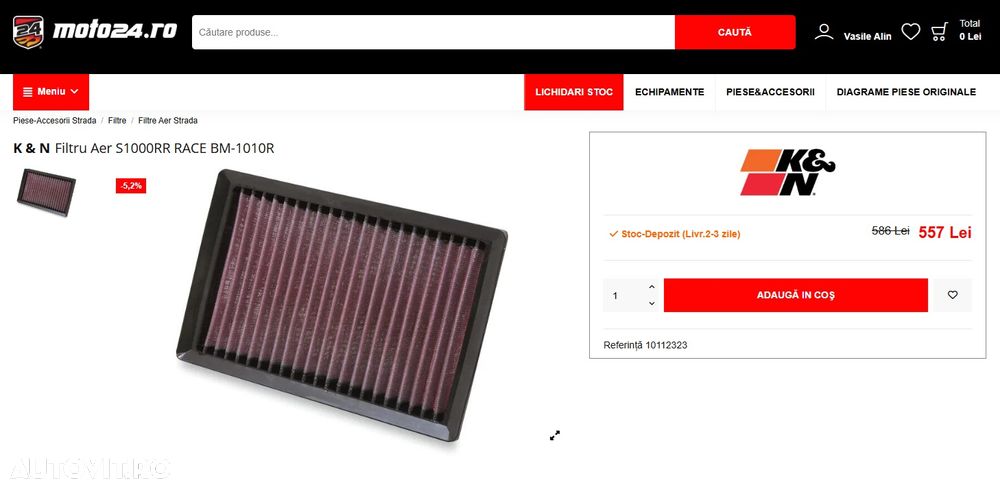
Task: Add product to favorites with heart button
Action: tap(952, 295)
